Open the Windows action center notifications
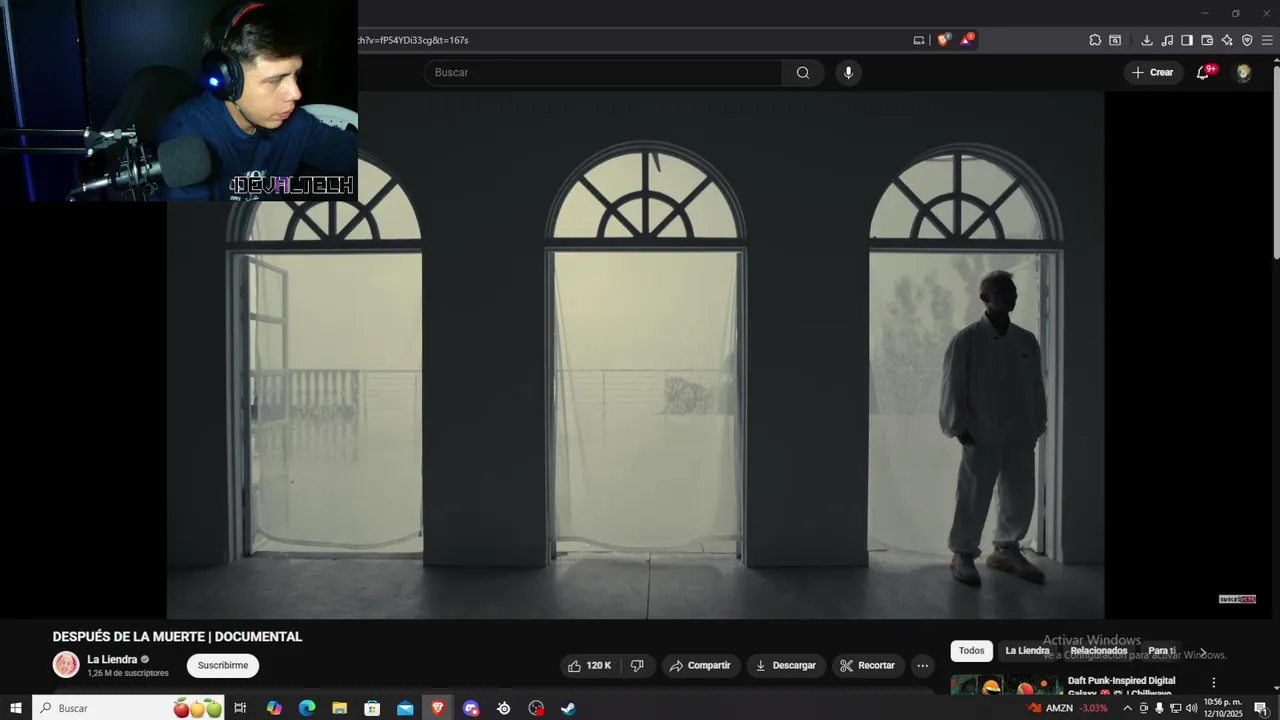 tap(1261, 708)
